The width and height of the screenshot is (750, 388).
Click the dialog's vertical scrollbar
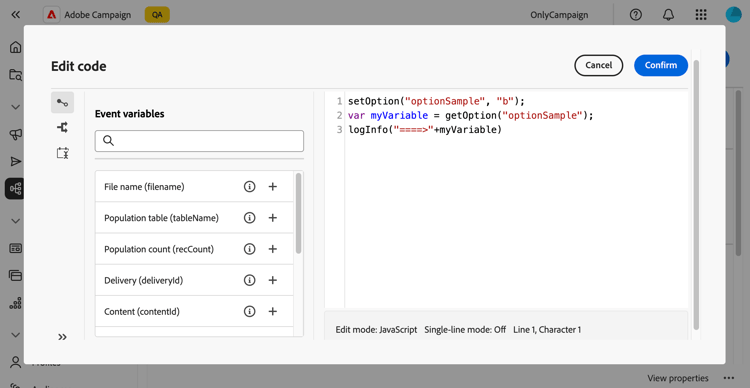pos(696,194)
